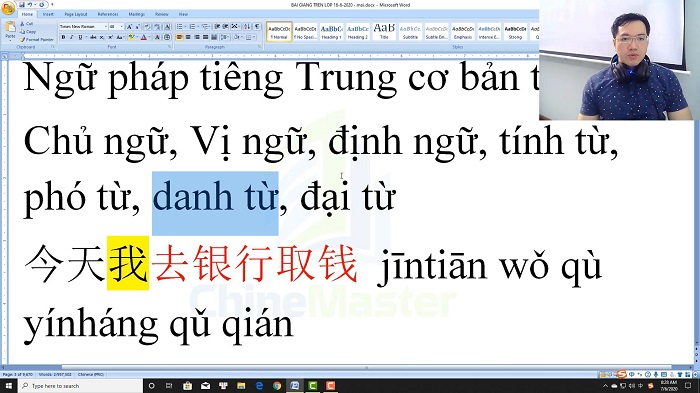
Task: Open the Mailings ribbon tab
Action: 137,14
